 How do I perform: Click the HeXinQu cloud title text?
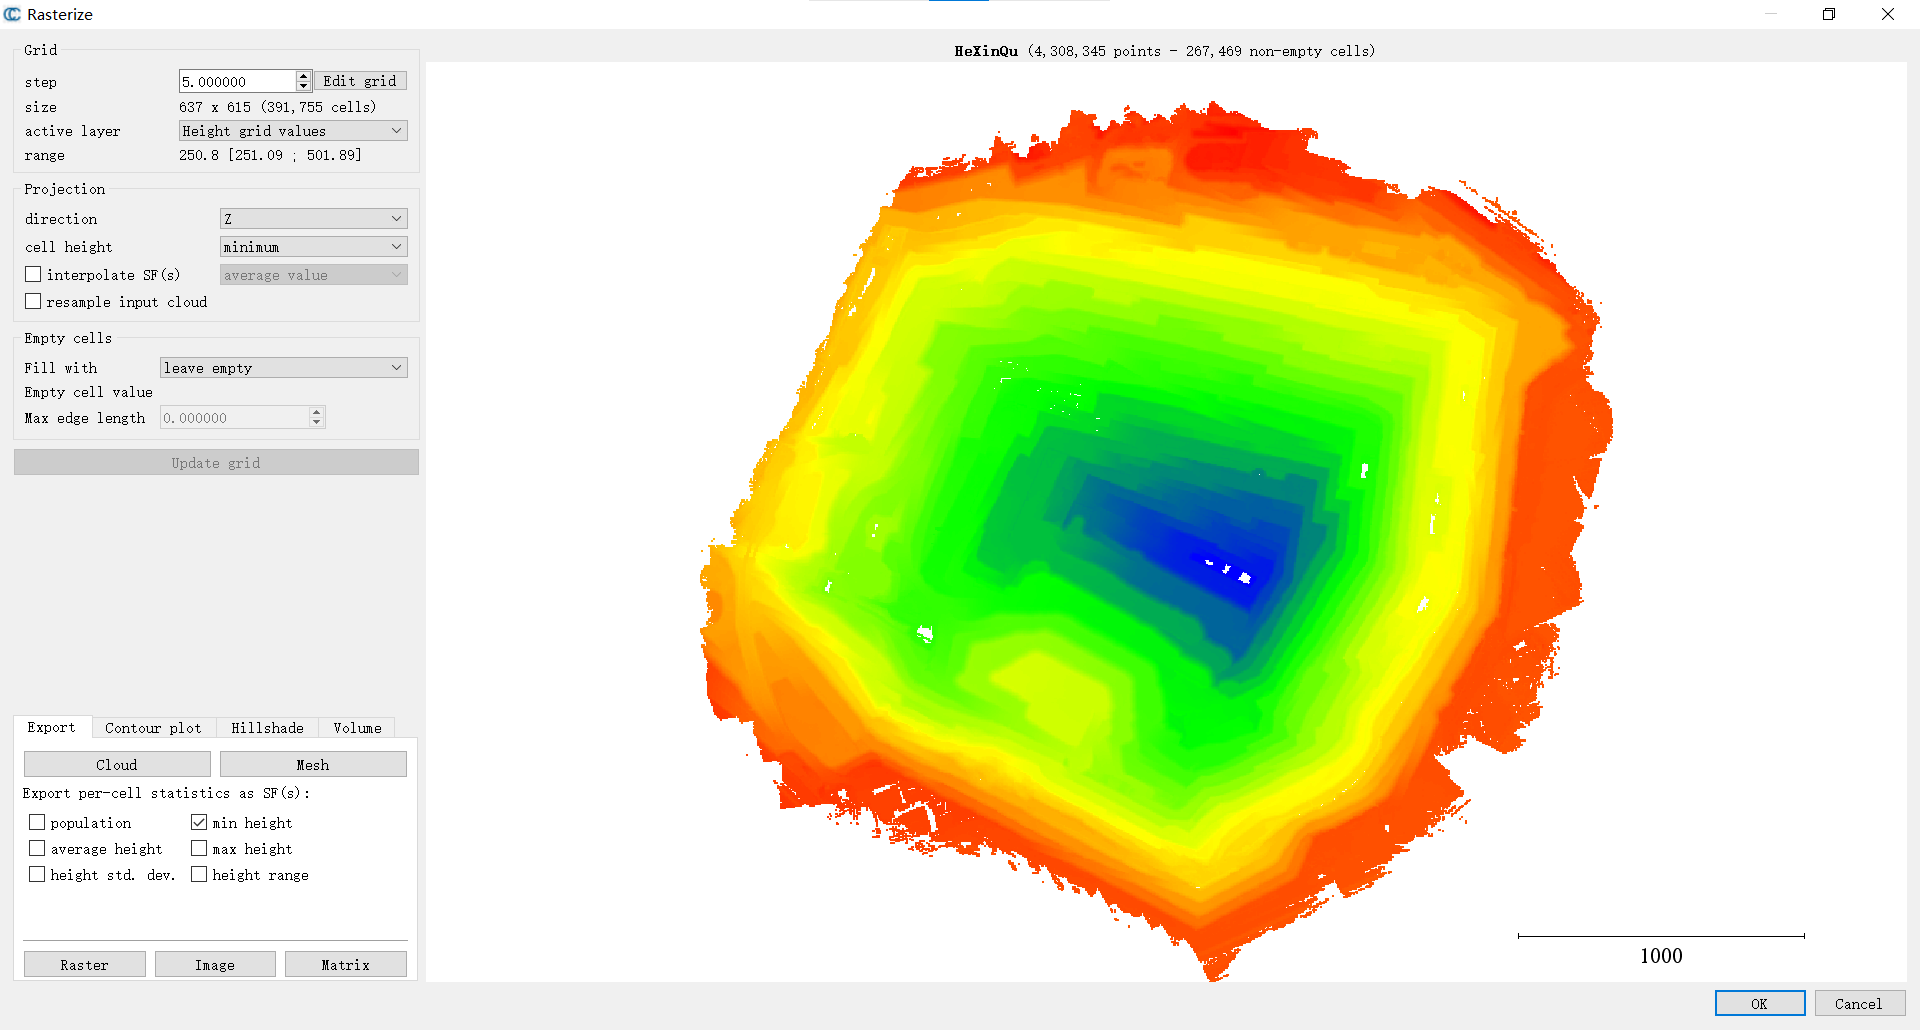[x=986, y=51]
